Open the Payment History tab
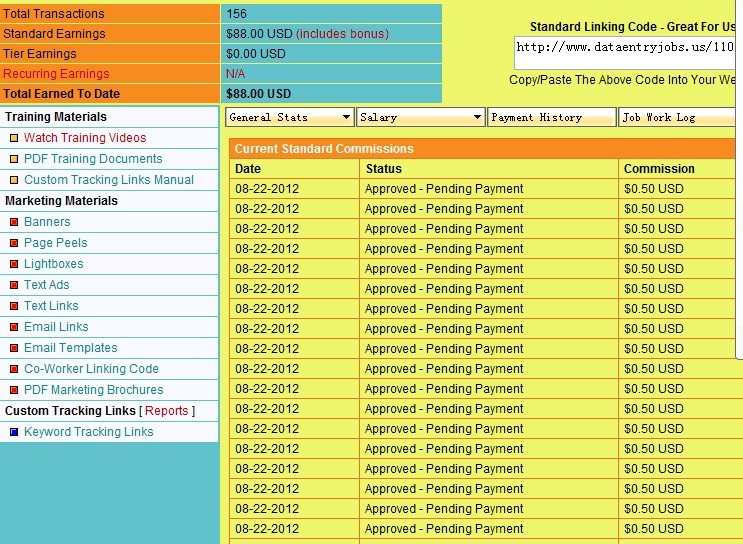This screenshot has height=544, width=743. pos(551,117)
